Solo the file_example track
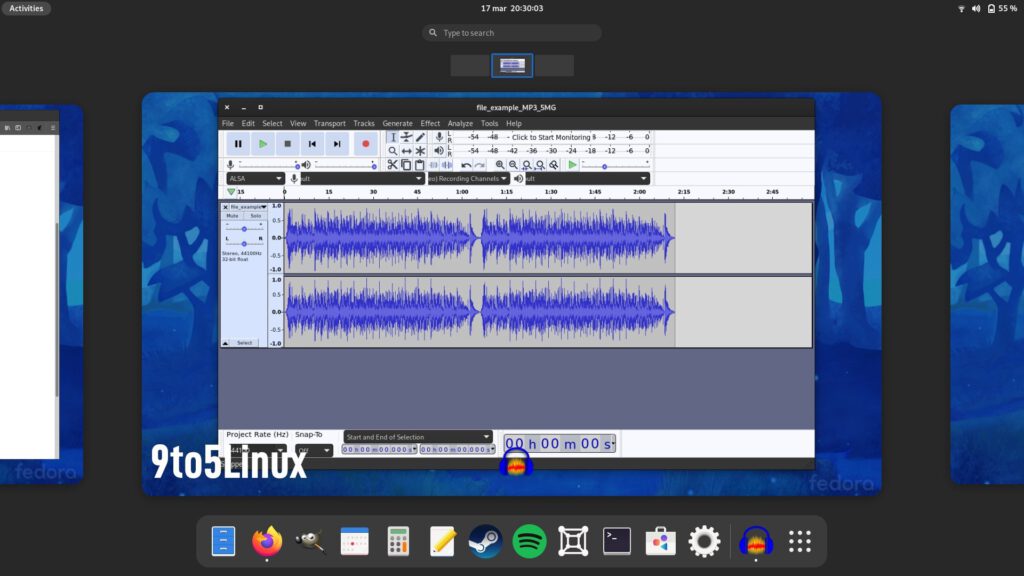 (x=255, y=216)
